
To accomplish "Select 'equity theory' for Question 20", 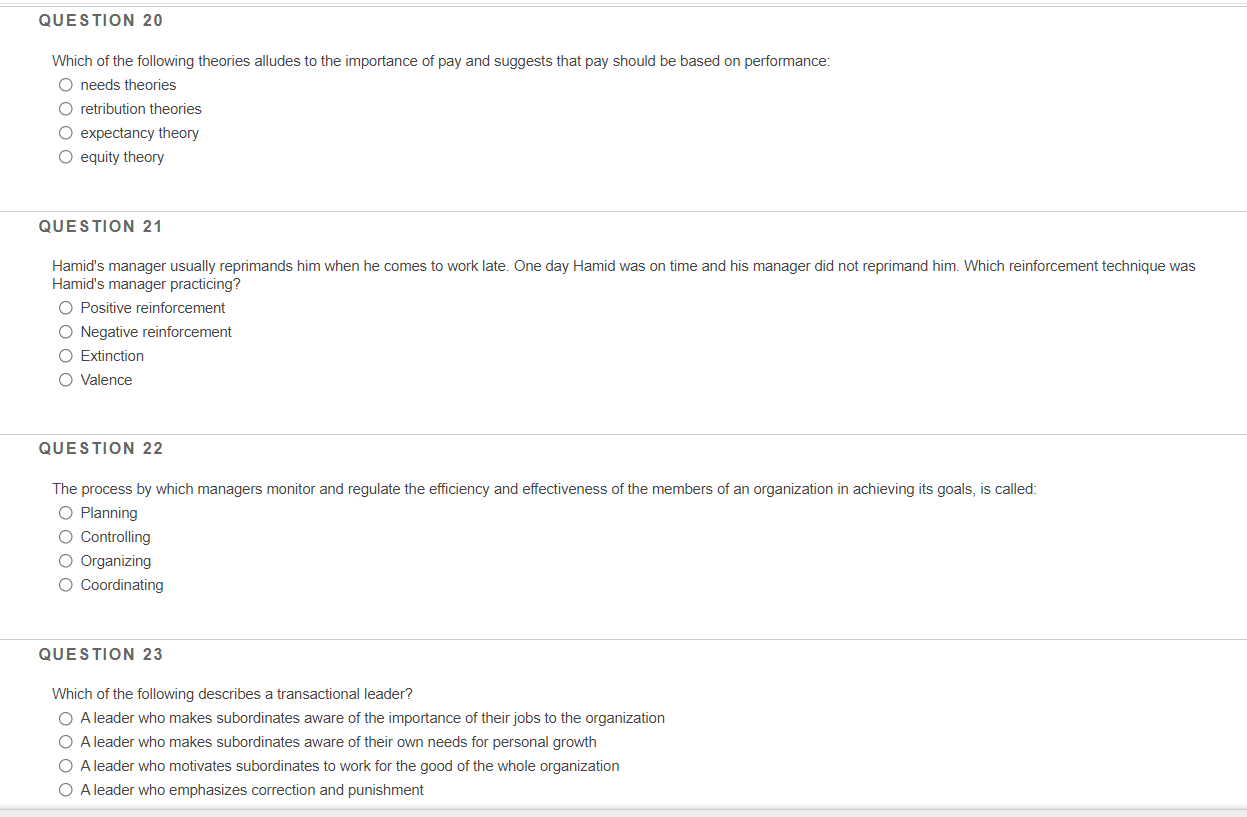I will (x=65, y=156).
